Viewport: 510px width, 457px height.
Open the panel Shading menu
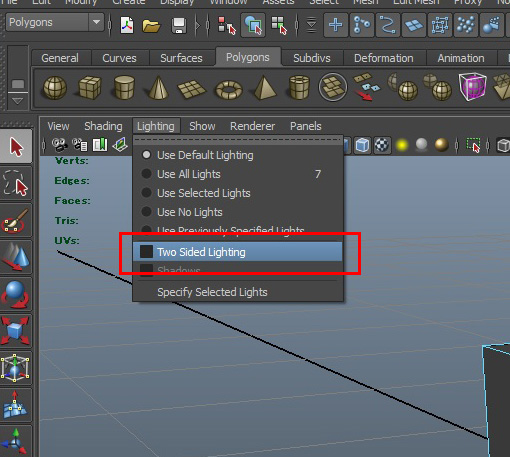103,126
